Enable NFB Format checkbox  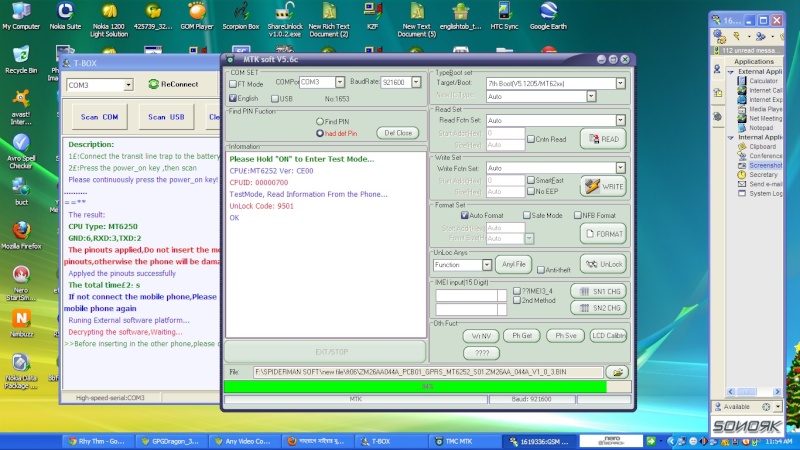pos(578,215)
